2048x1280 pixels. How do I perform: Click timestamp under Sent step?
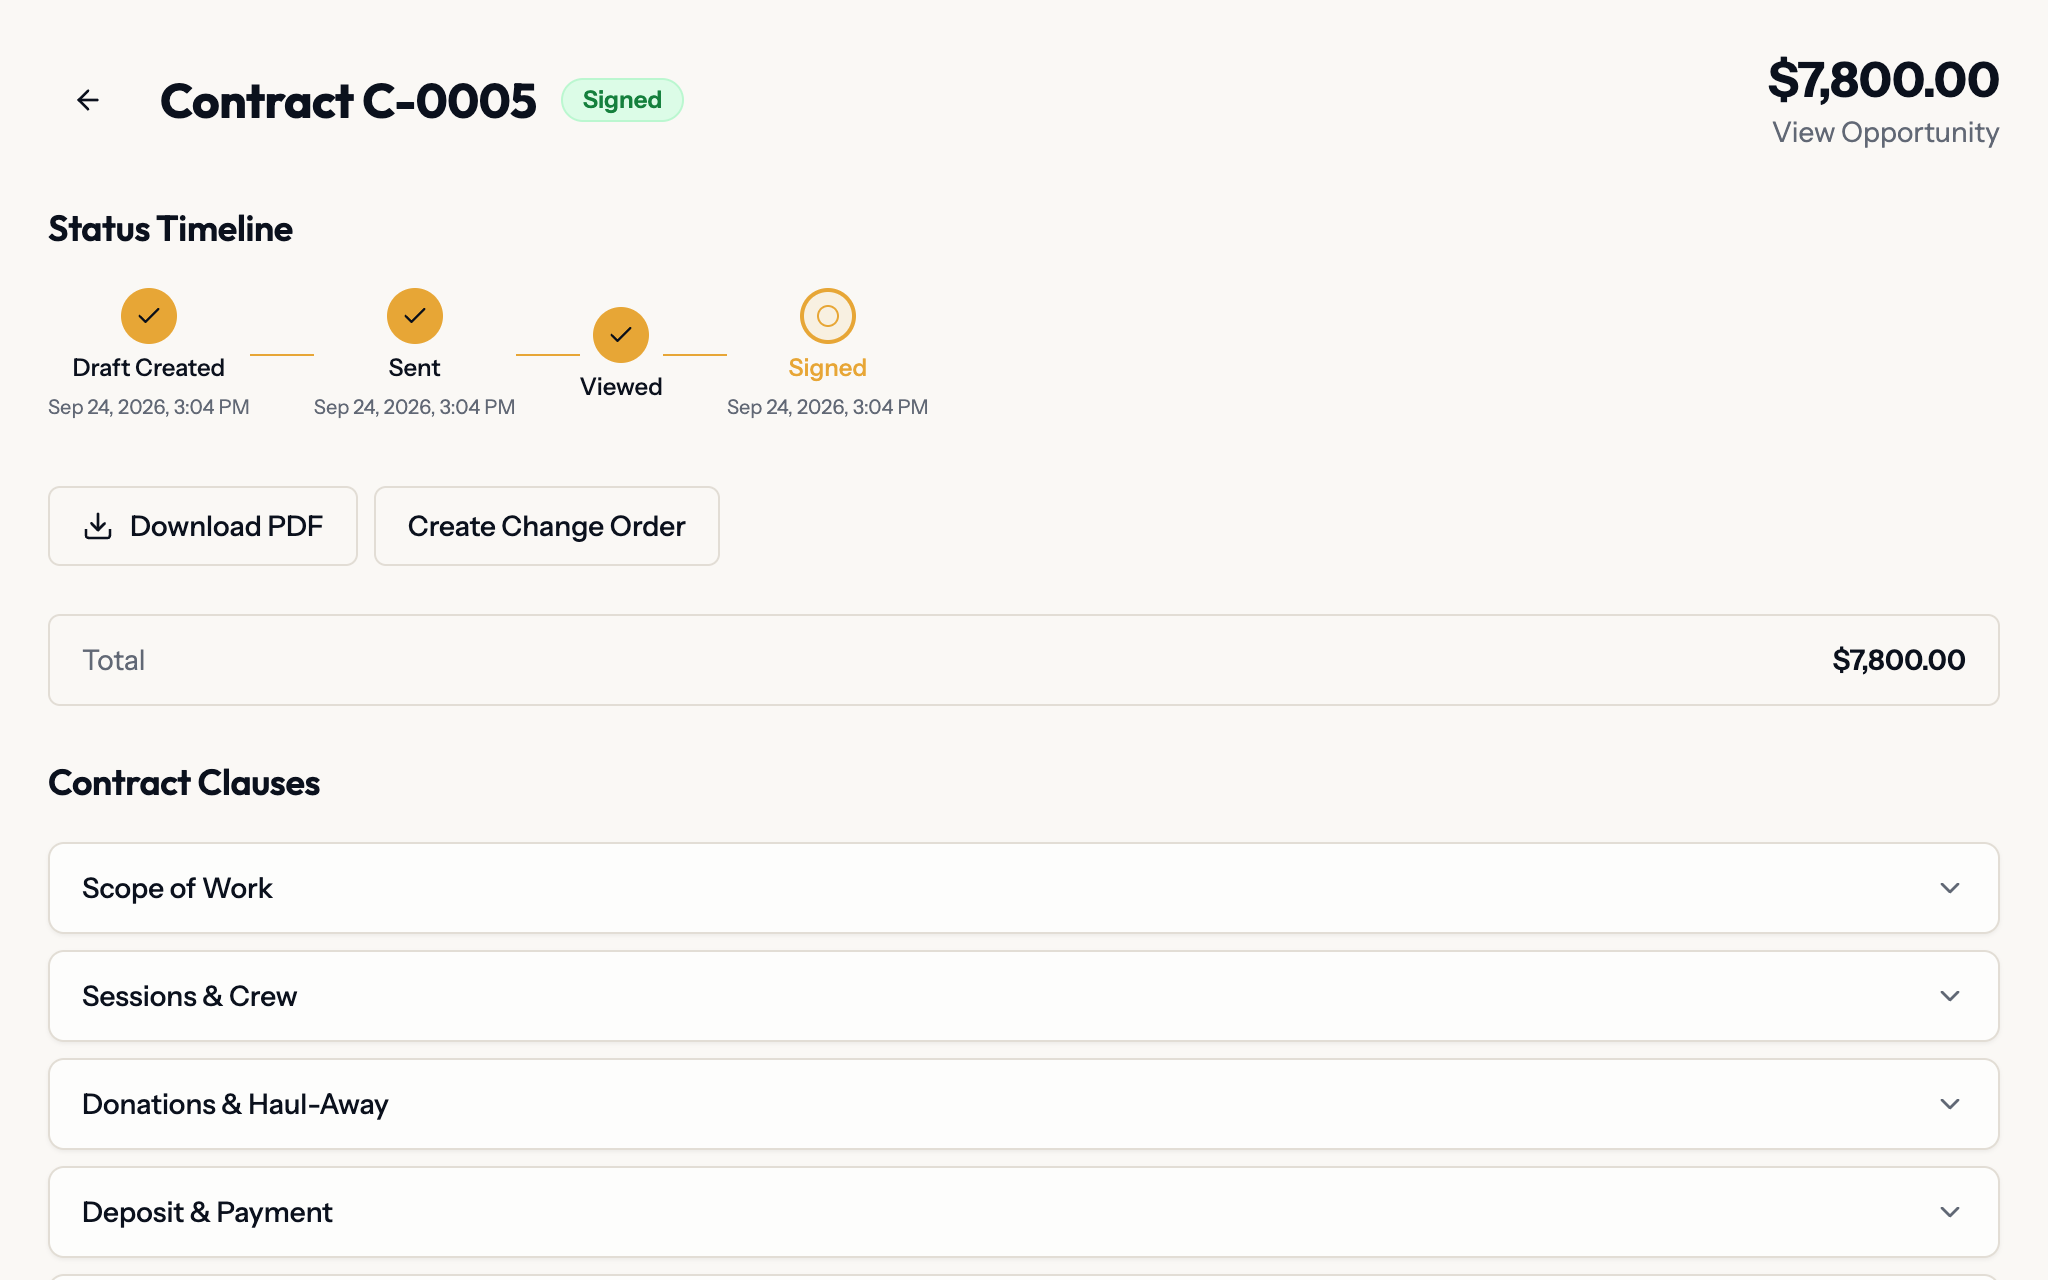pyautogui.click(x=415, y=407)
